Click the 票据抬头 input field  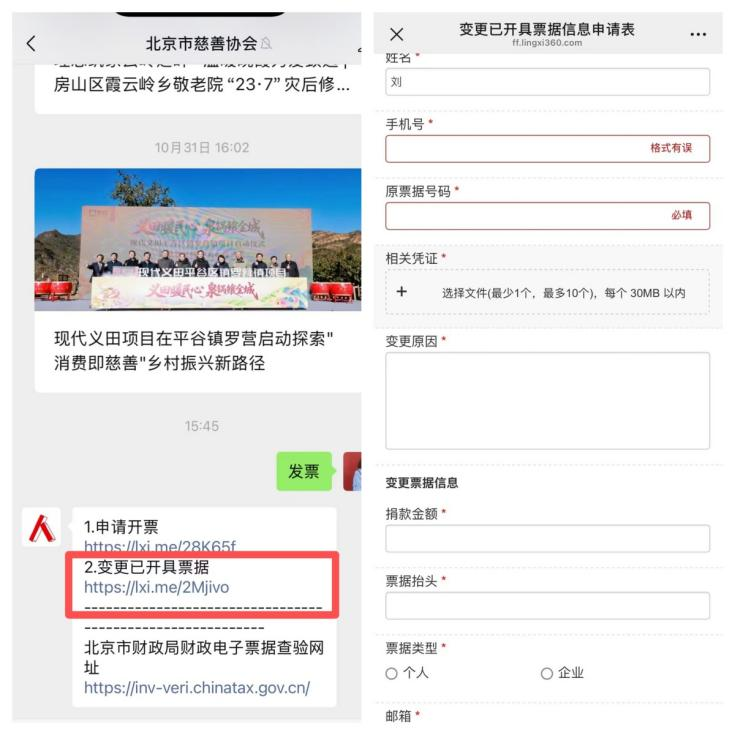[548, 606]
